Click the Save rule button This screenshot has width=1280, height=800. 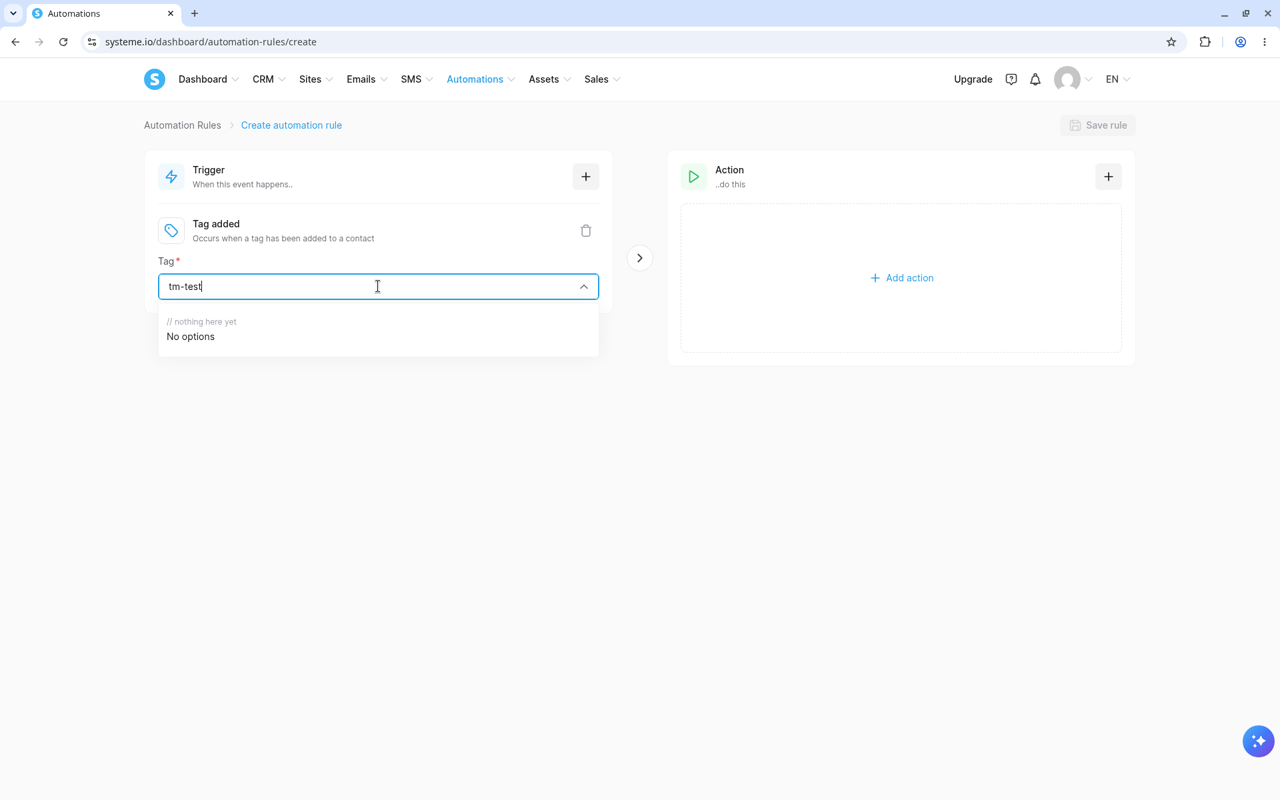[x=1098, y=125]
